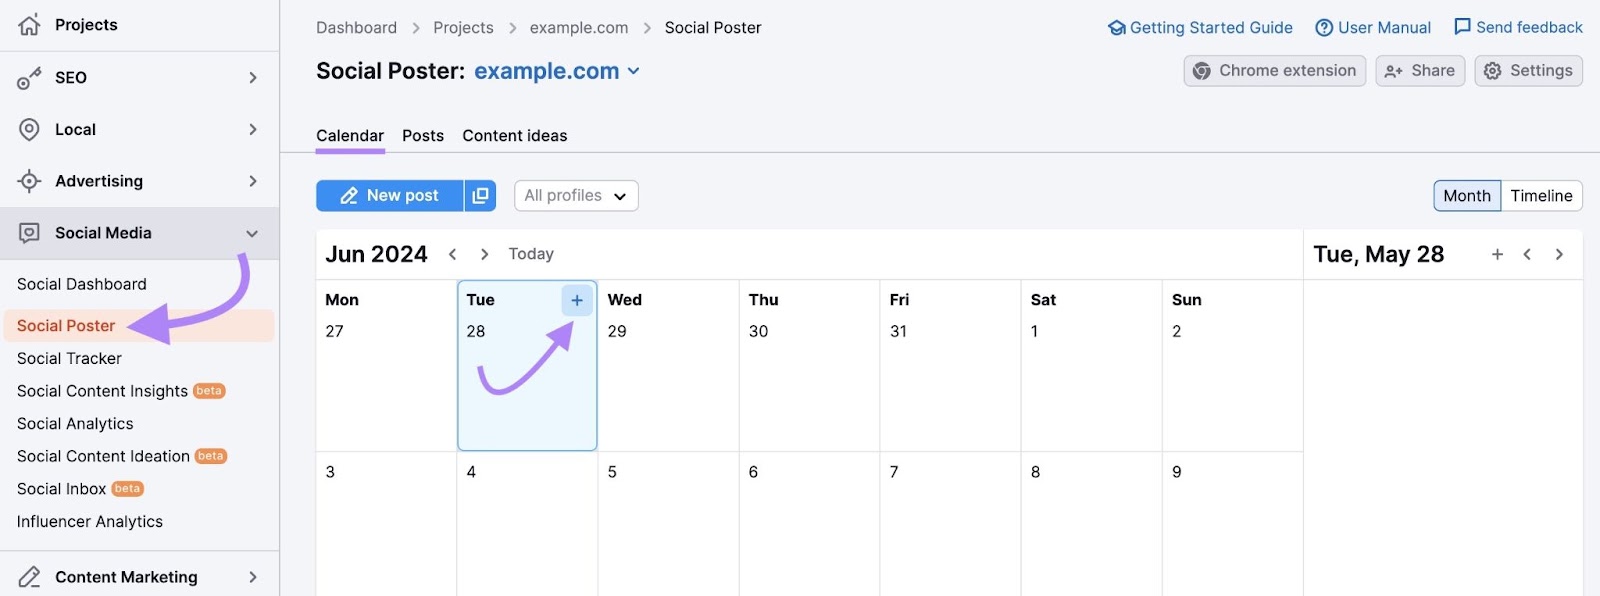Open the Content ideas tab
The width and height of the screenshot is (1600, 596).
(x=514, y=135)
